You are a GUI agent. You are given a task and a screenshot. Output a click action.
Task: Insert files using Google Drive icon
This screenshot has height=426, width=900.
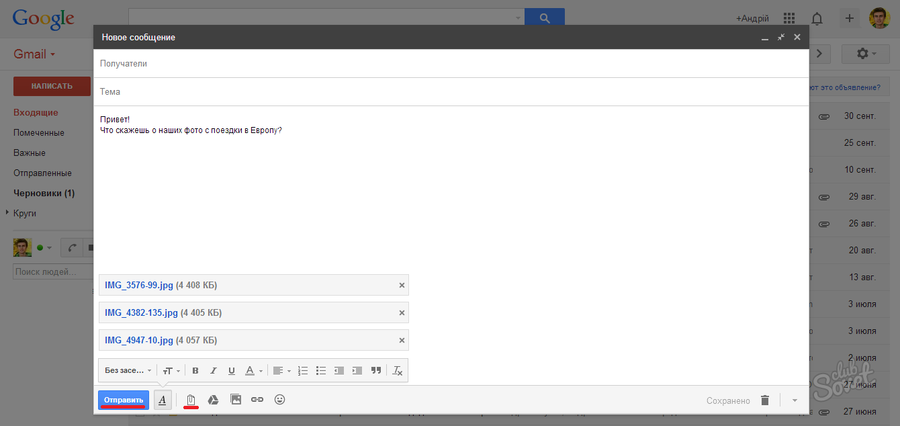click(213, 400)
